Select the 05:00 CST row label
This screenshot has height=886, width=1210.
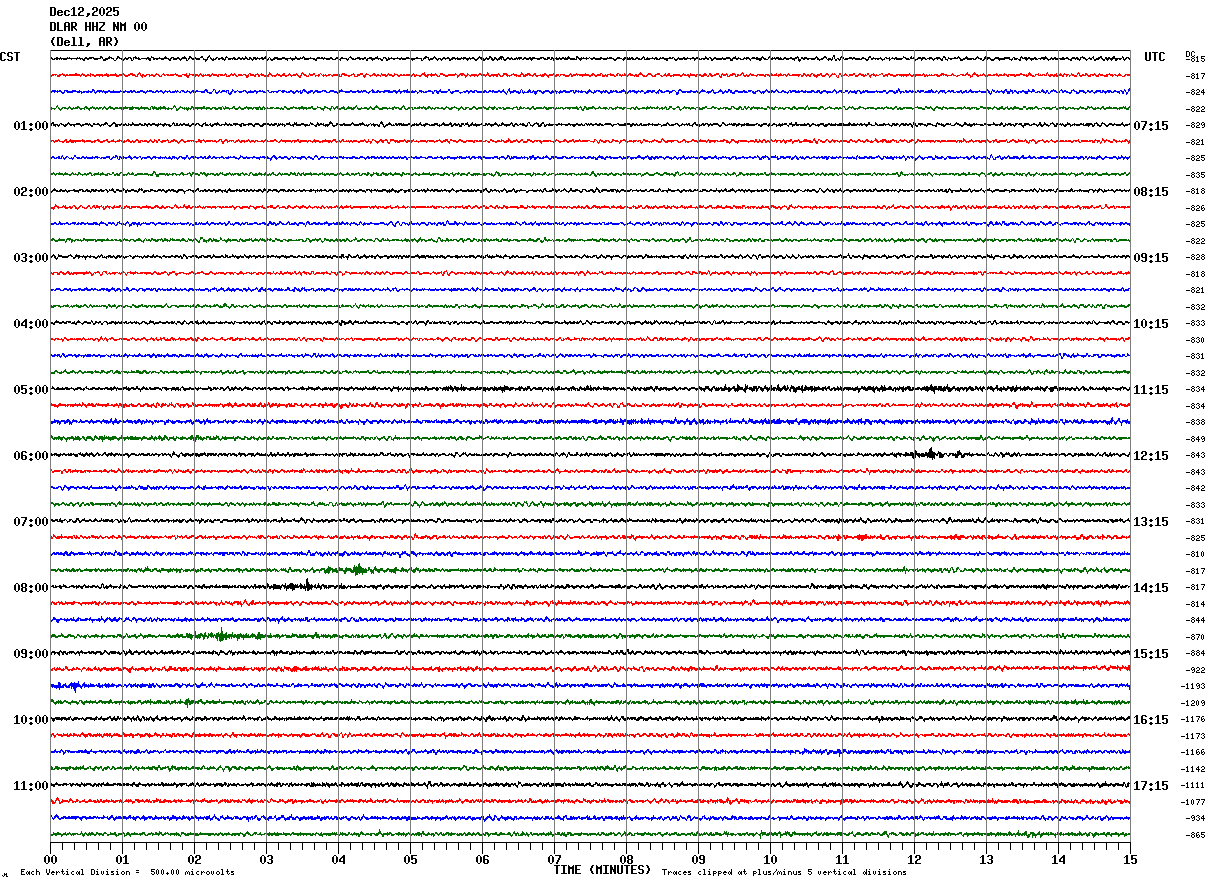click(x=30, y=390)
